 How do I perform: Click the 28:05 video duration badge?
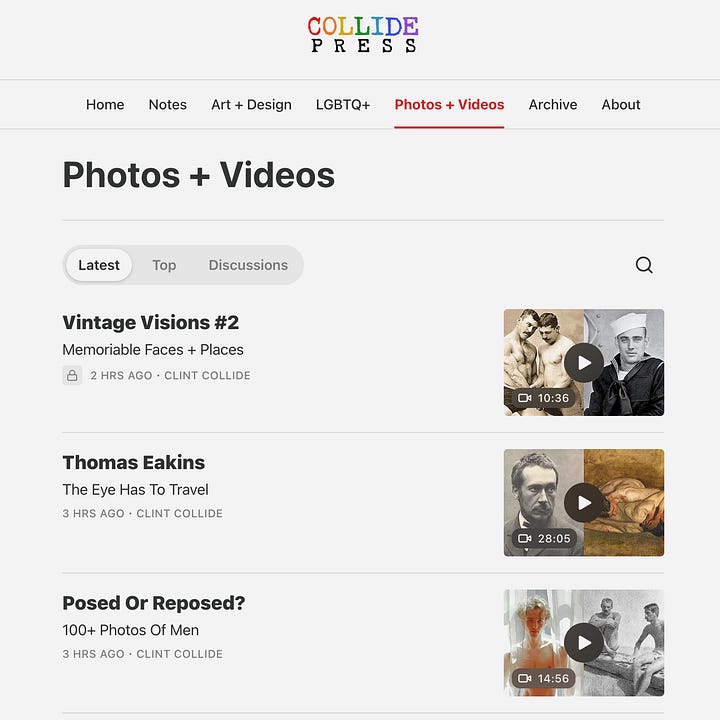(544, 538)
